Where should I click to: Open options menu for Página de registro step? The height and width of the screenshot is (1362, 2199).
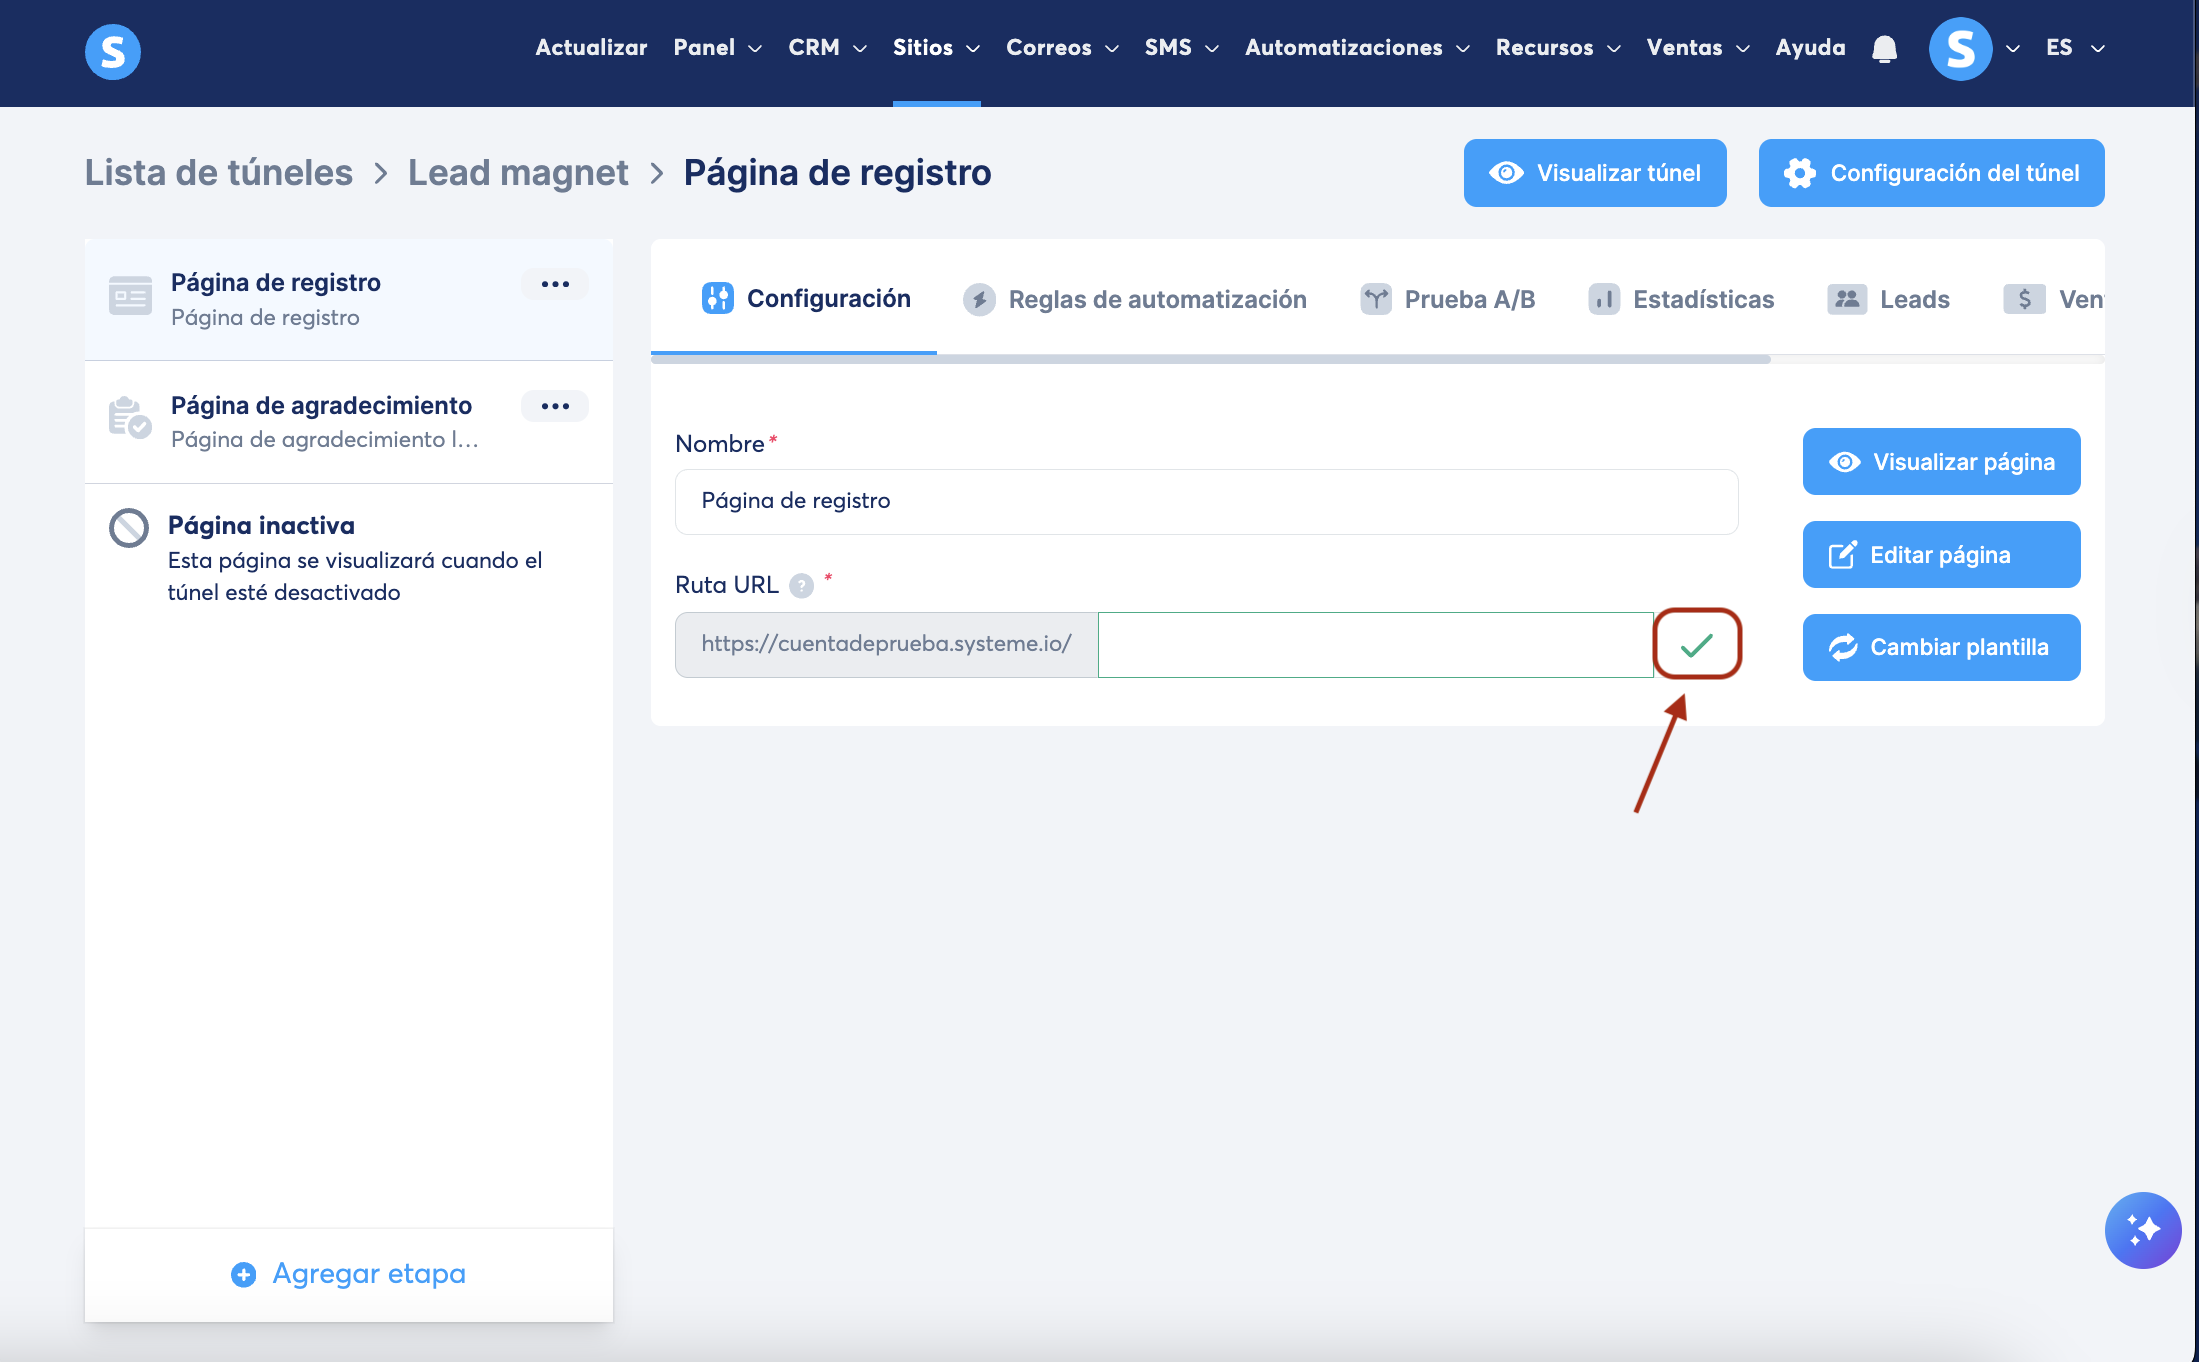point(555,284)
